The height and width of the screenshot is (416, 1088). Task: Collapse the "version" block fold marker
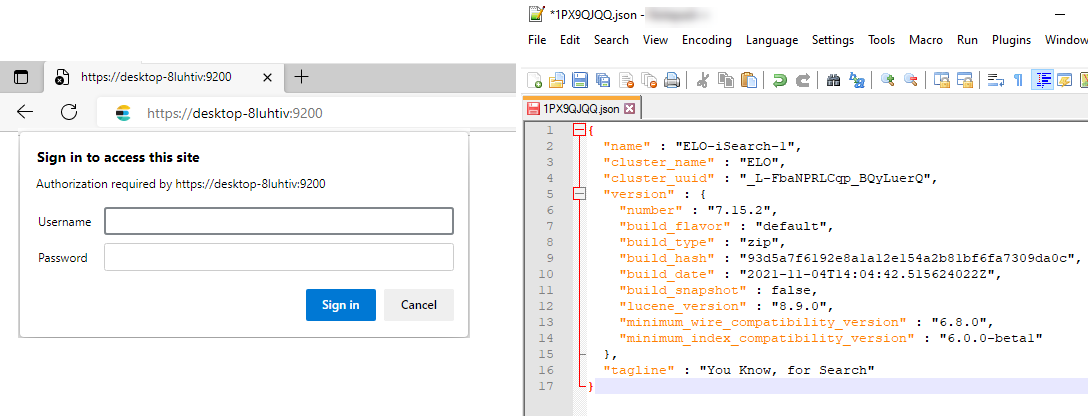(579, 194)
